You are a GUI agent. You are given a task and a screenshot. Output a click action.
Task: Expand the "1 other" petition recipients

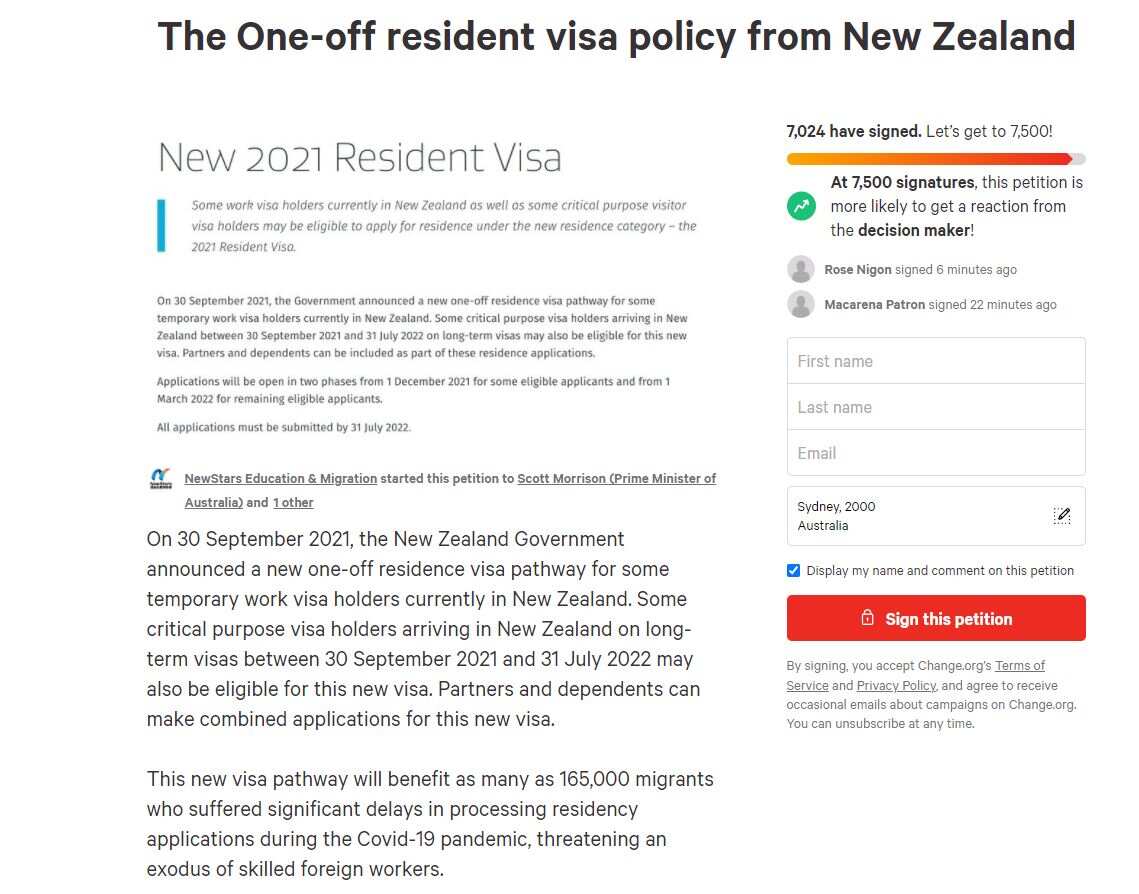click(293, 502)
